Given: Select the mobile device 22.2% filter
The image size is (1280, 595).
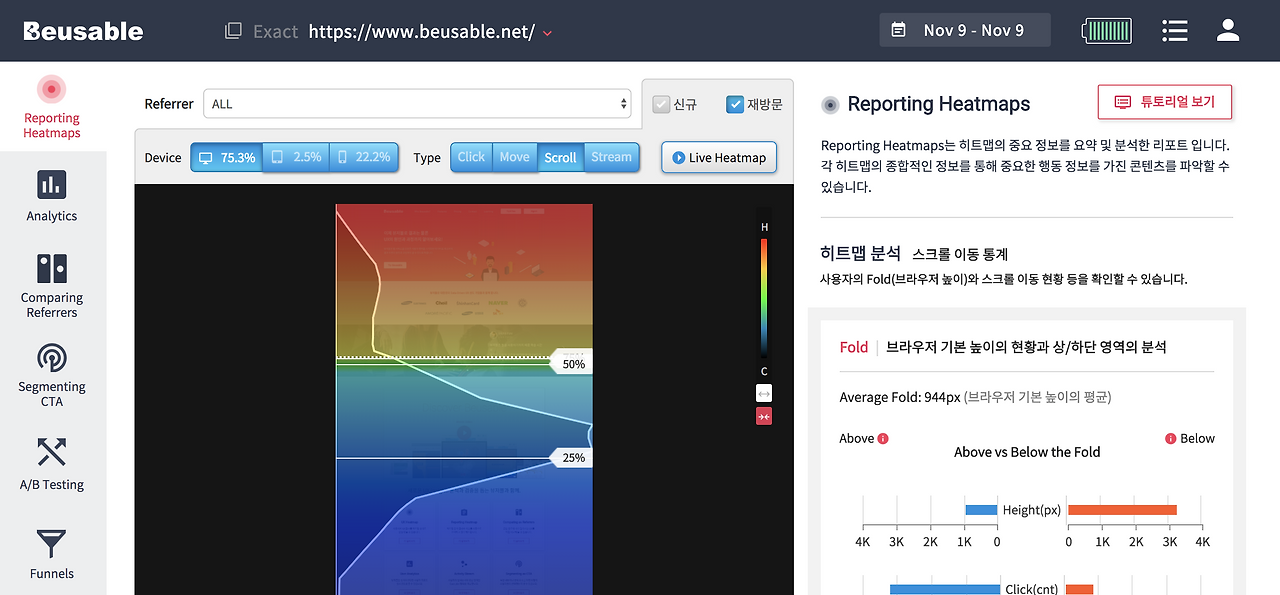Looking at the screenshot, I should (364, 157).
